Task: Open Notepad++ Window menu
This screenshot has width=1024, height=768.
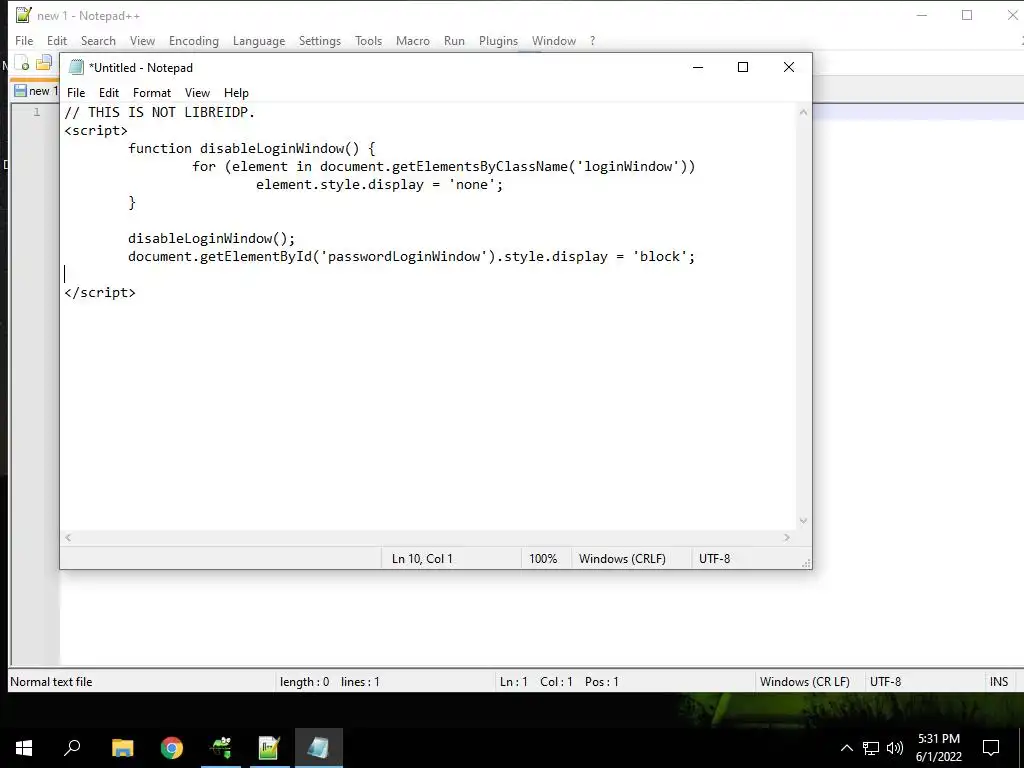Action: click(x=554, y=40)
